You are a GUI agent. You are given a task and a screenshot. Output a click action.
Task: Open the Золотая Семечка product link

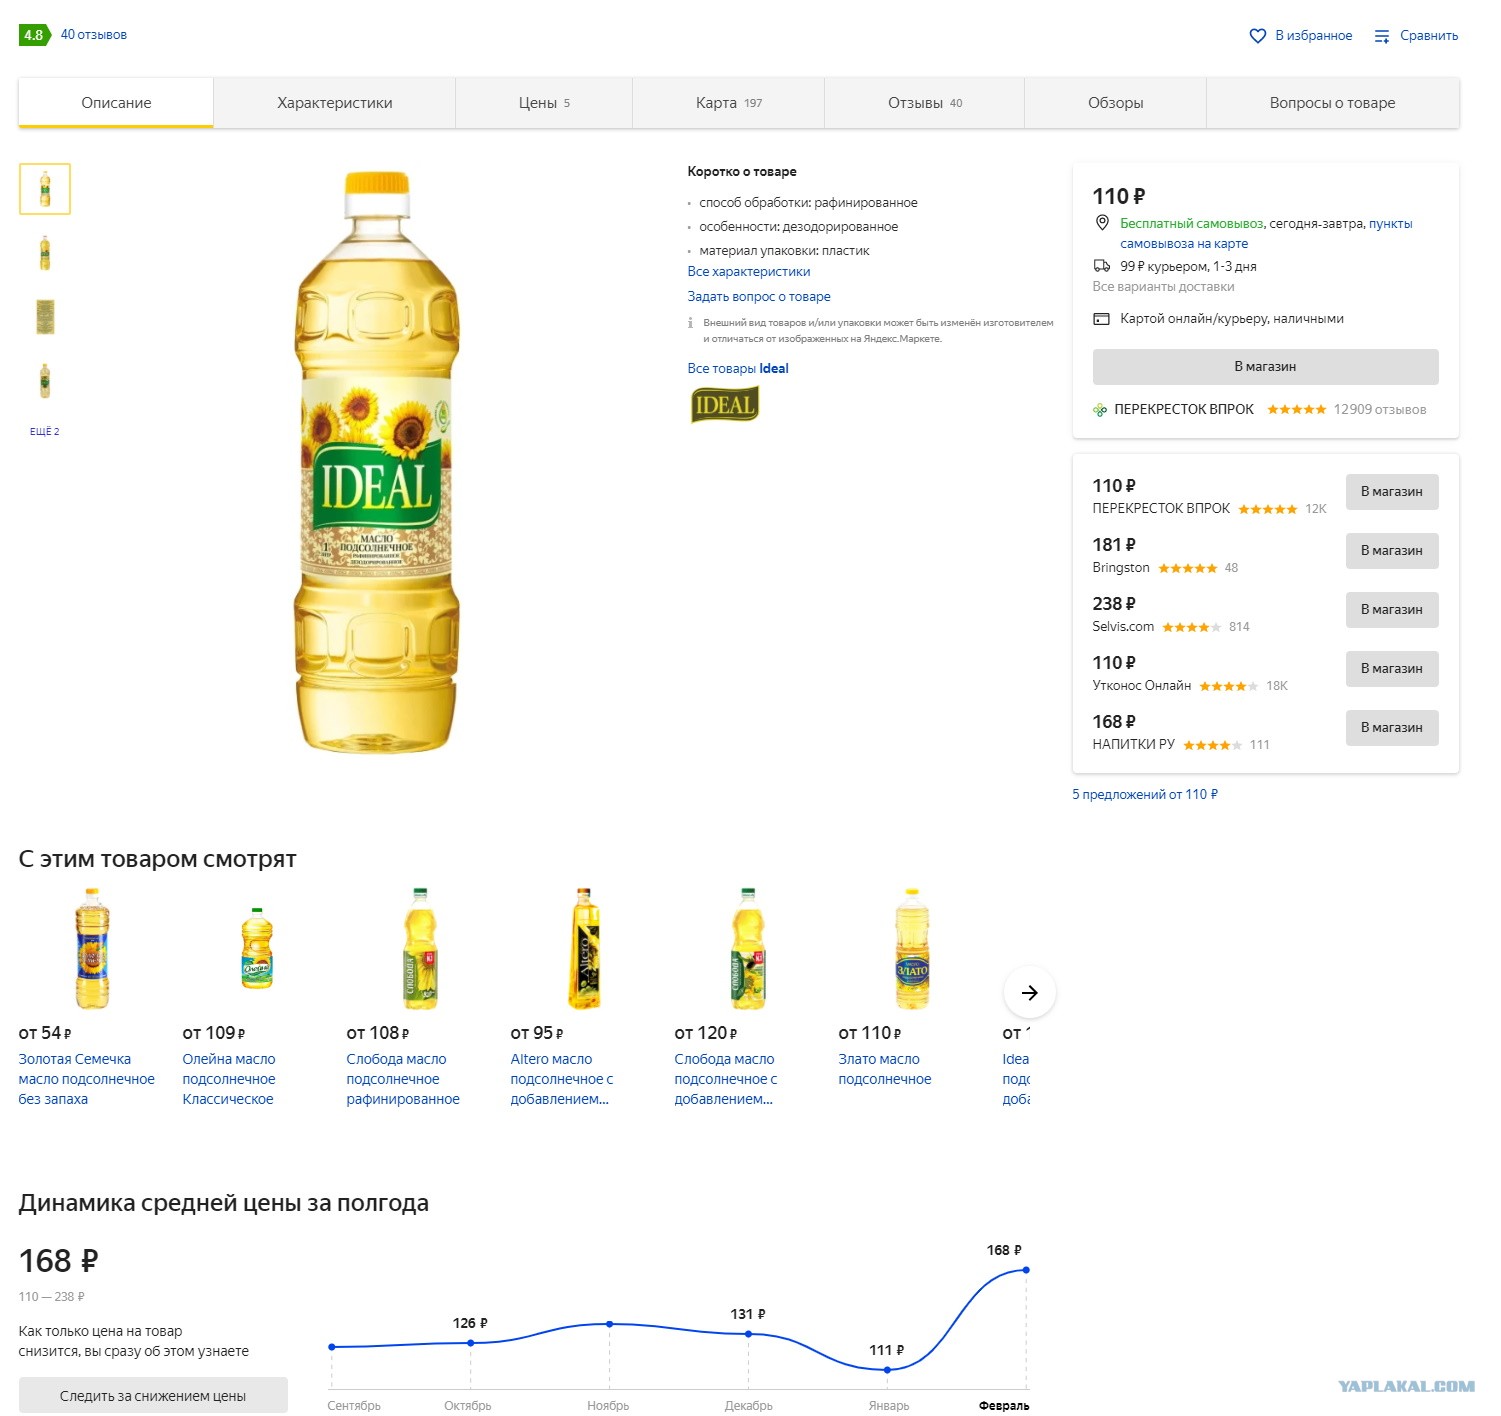point(86,1079)
